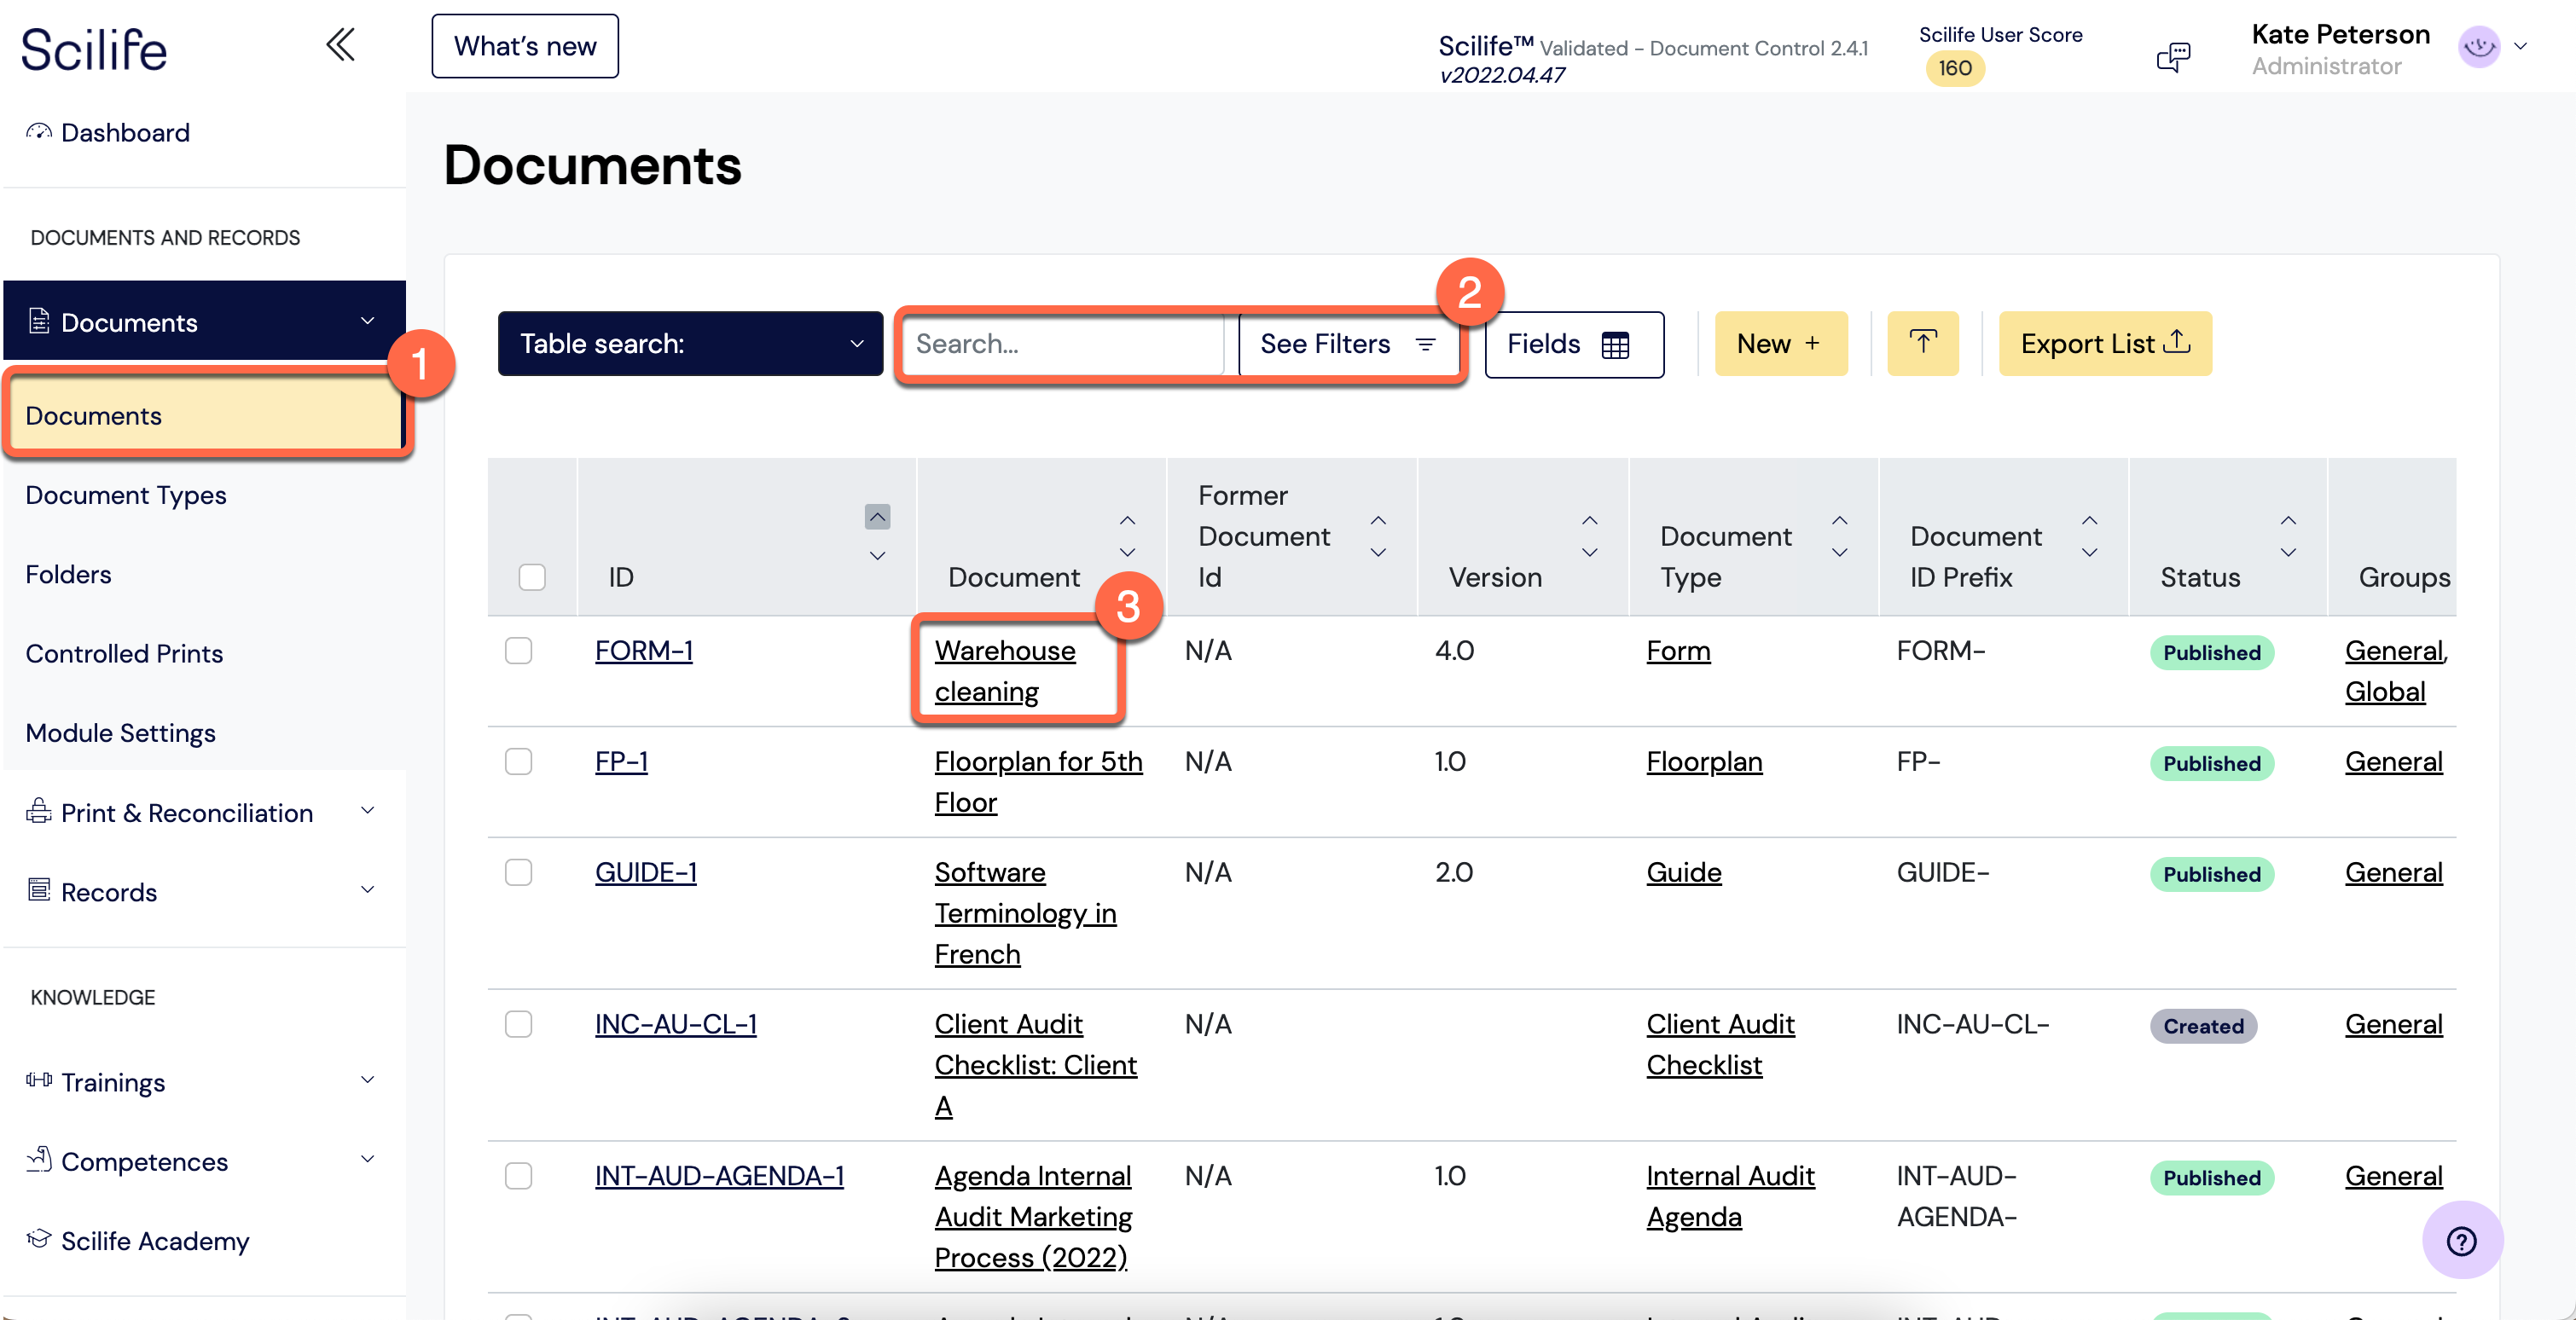Click the upload arrow button

(1922, 343)
